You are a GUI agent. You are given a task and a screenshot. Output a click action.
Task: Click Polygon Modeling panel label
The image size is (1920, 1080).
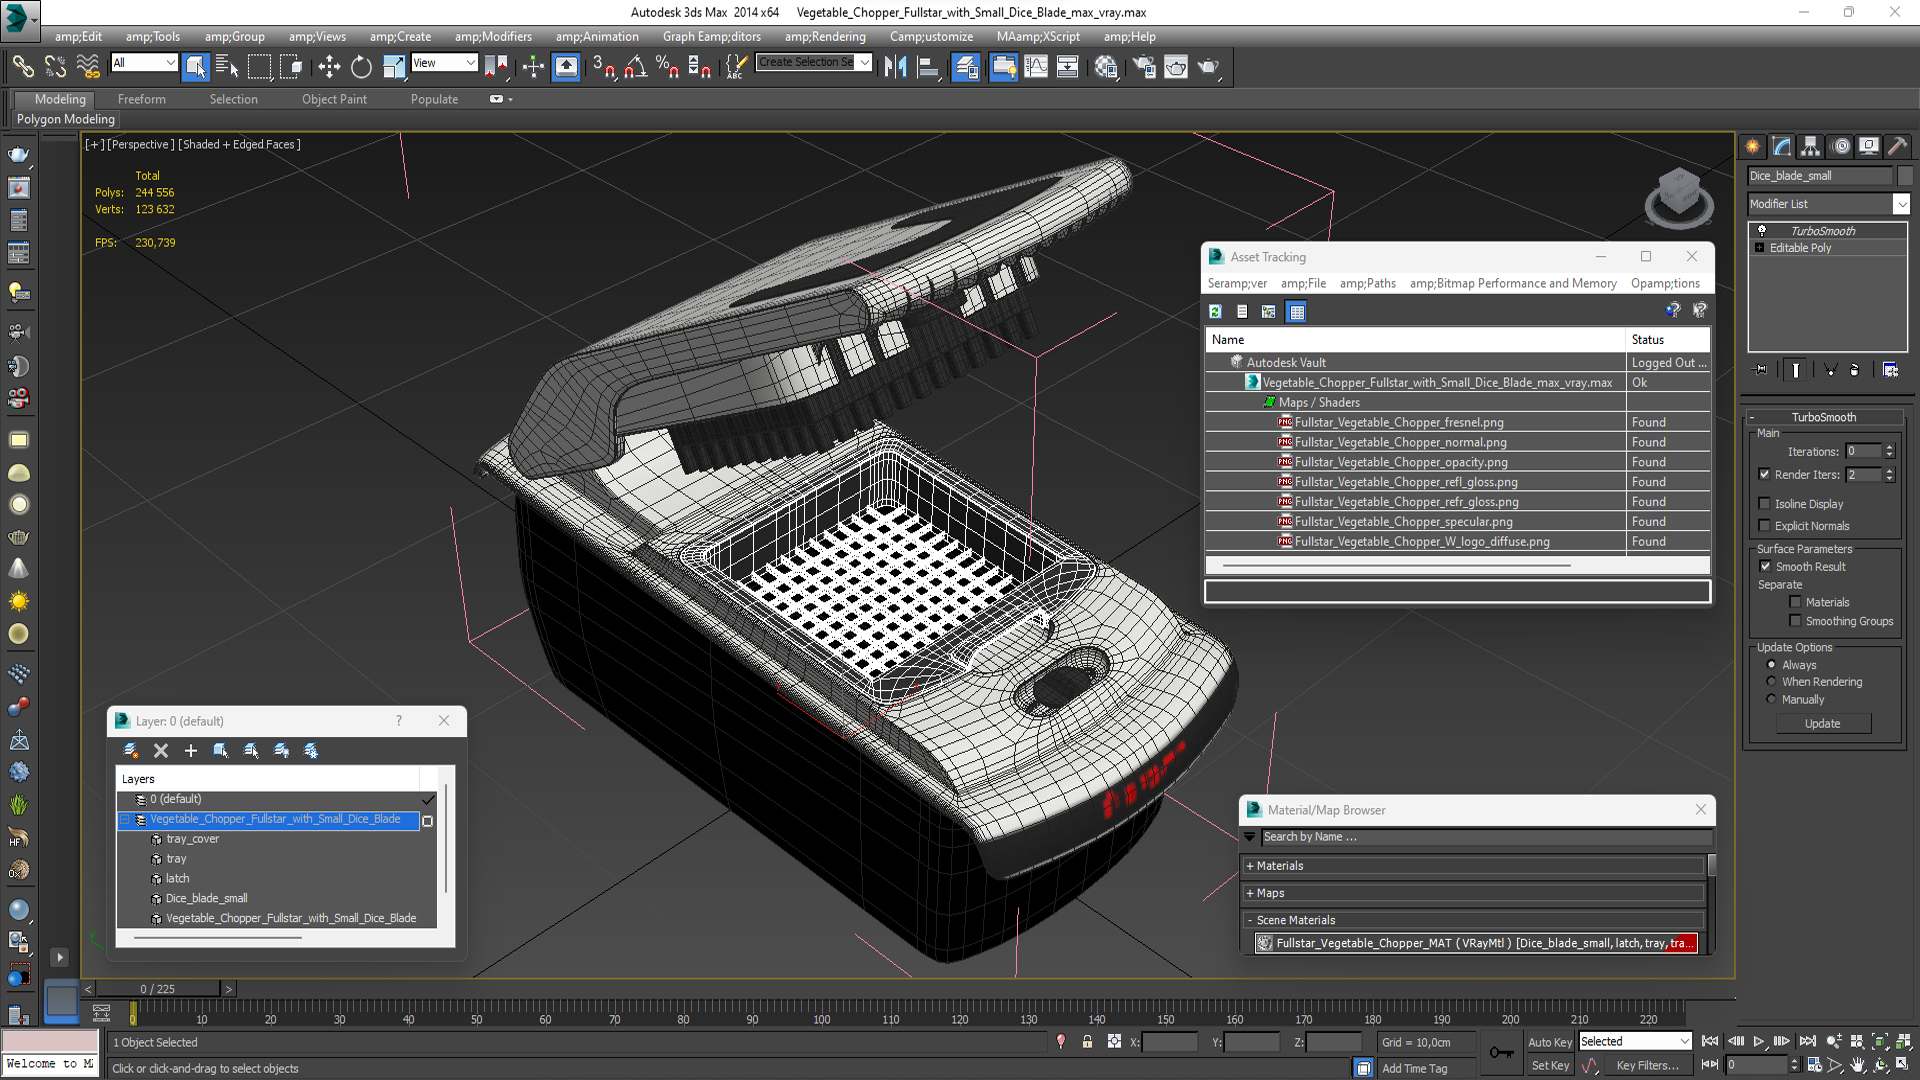coord(66,119)
